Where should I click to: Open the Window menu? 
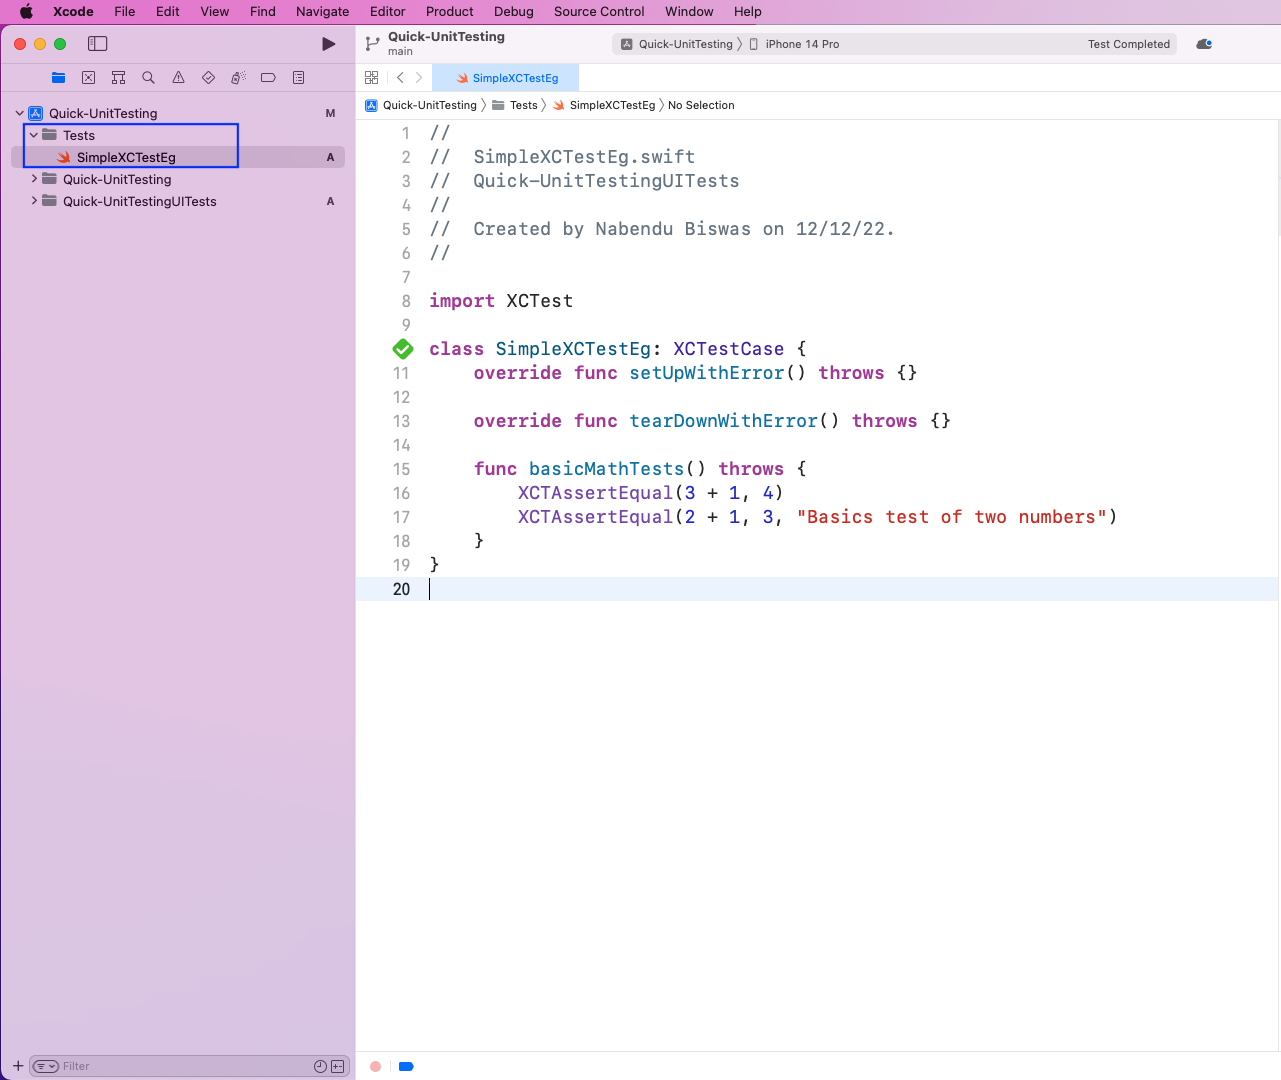(x=689, y=12)
